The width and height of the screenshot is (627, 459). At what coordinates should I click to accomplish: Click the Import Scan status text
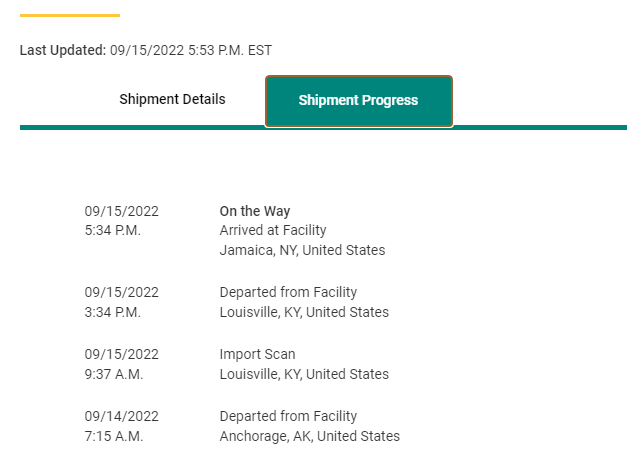pos(257,354)
